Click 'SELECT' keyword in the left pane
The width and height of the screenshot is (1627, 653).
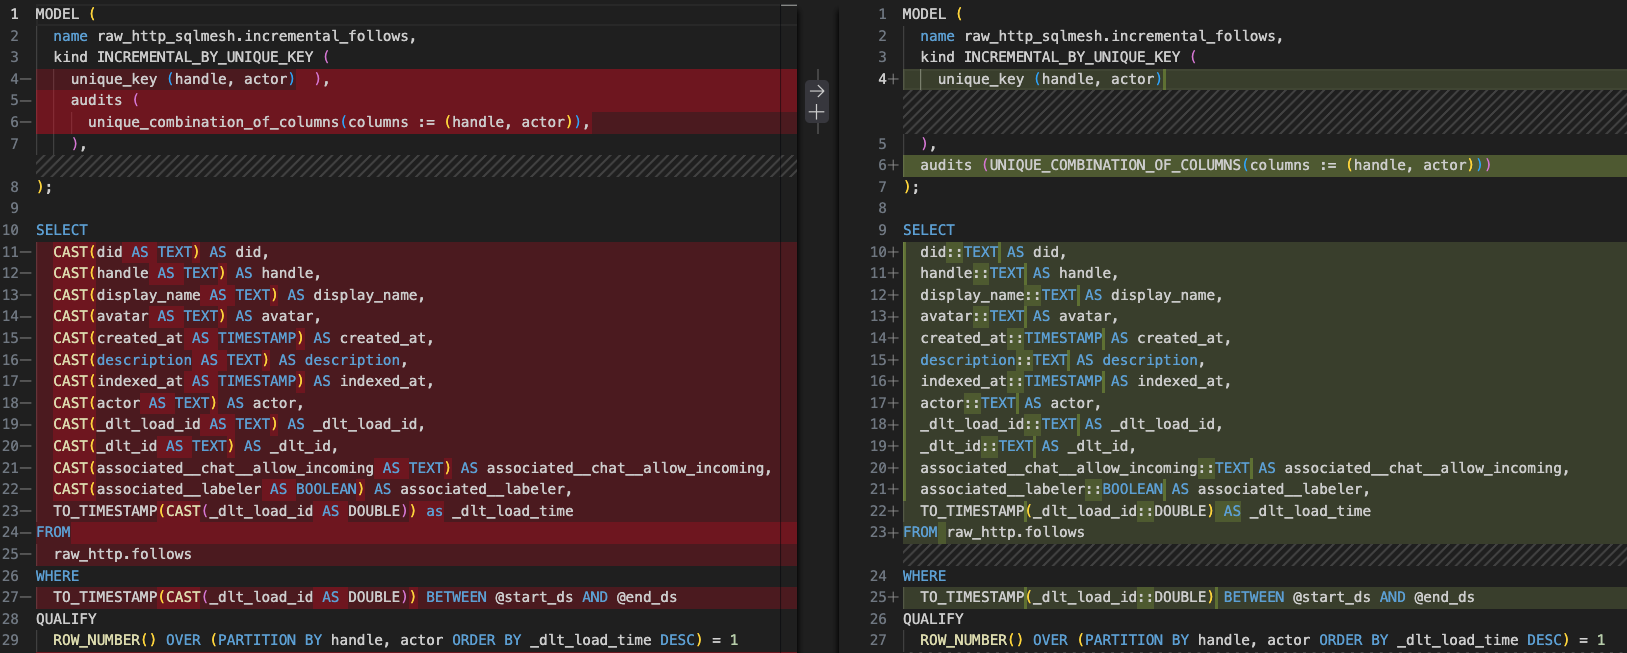pos(62,230)
